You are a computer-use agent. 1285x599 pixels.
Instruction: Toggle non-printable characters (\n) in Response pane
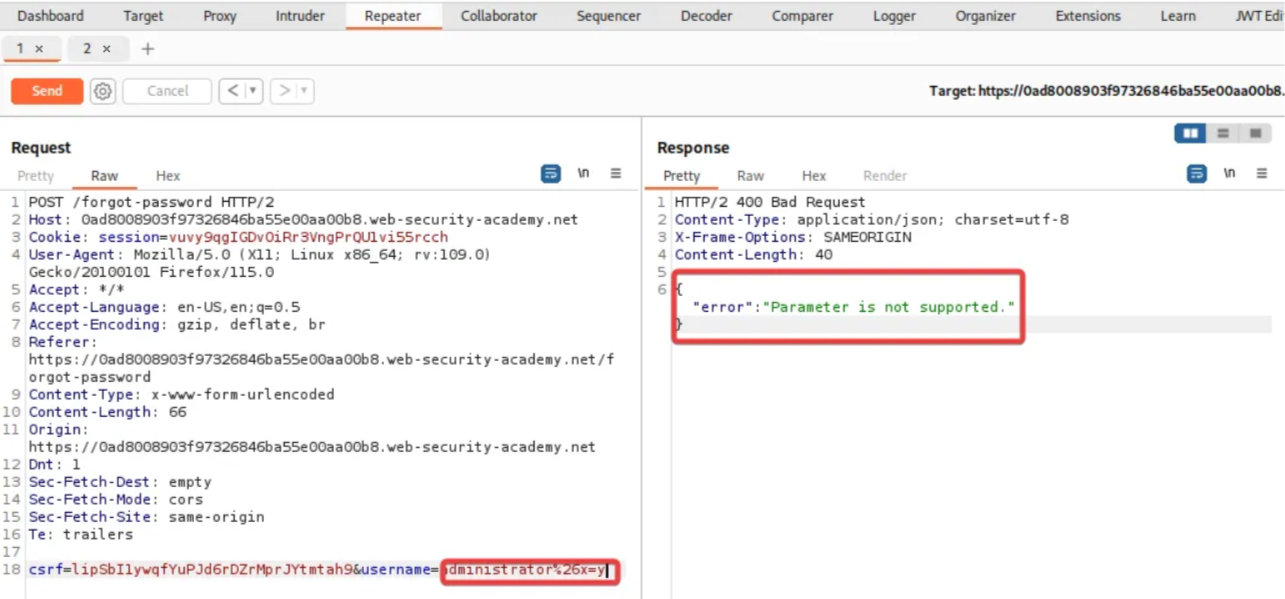coord(1229,174)
